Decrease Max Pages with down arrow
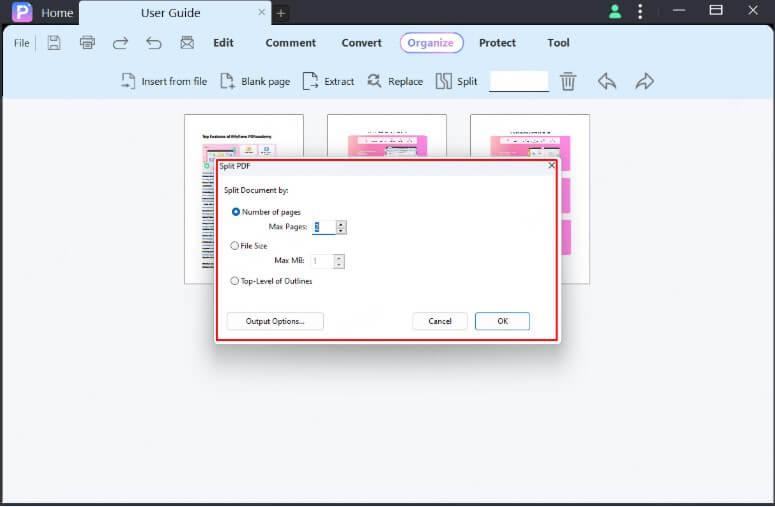The height and width of the screenshot is (507, 775). [341, 230]
